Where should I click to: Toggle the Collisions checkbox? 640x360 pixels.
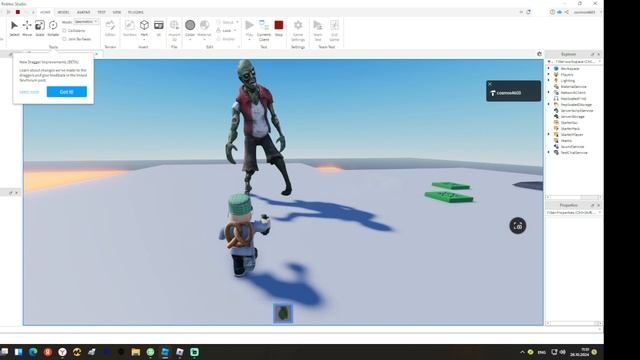click(x=64, y=31)
